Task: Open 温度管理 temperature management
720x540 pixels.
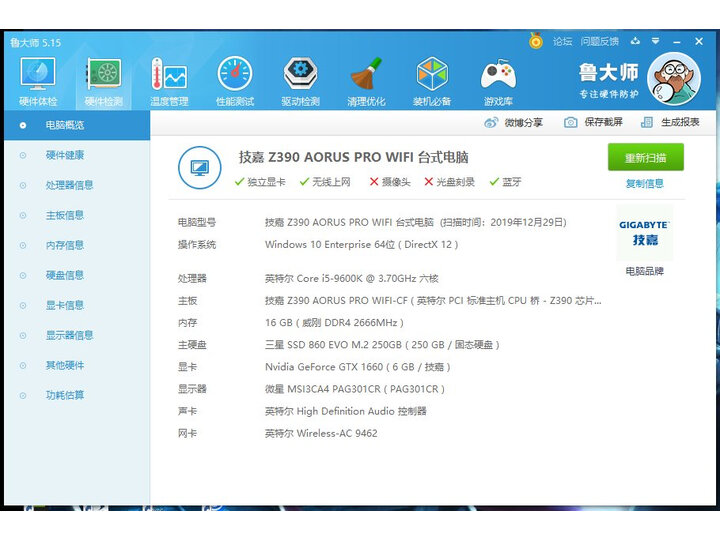Action: click(x=169, y=81)
